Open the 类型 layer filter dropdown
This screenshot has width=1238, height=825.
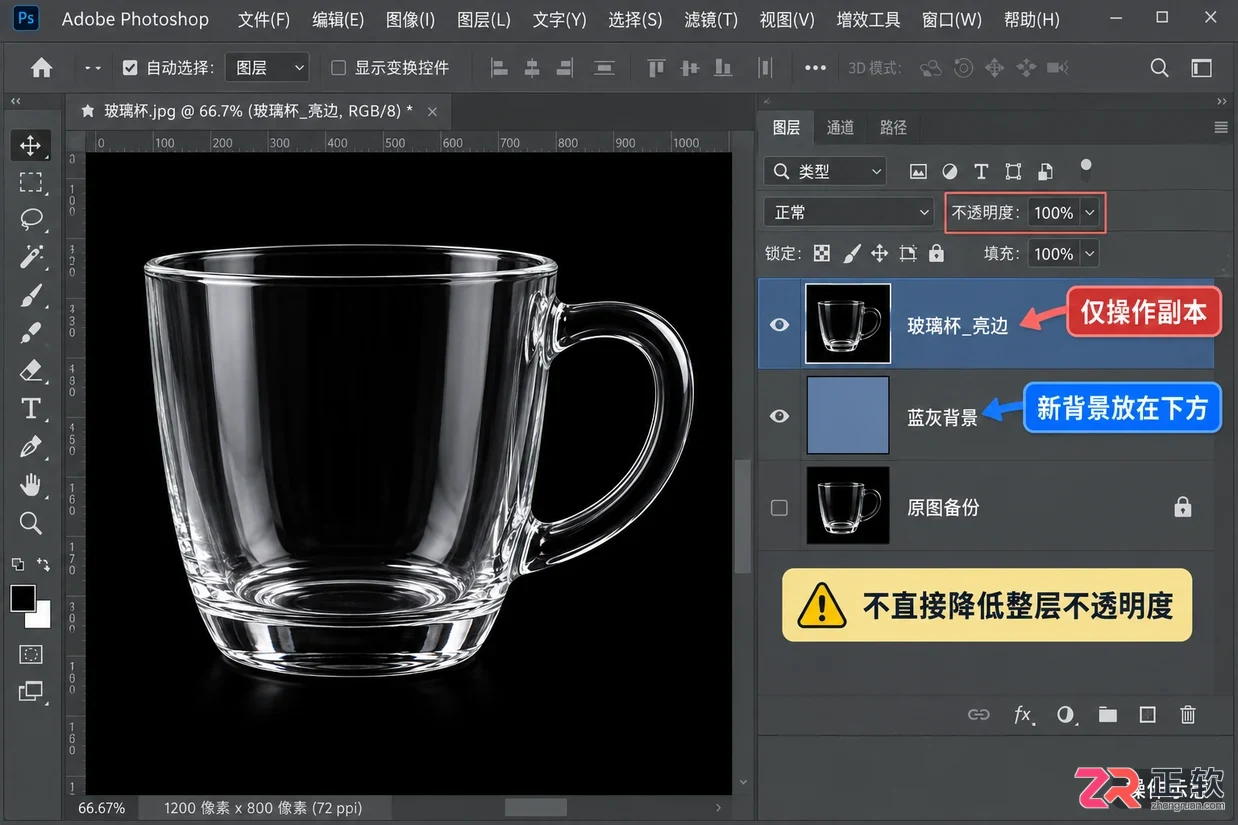[825, 172]
